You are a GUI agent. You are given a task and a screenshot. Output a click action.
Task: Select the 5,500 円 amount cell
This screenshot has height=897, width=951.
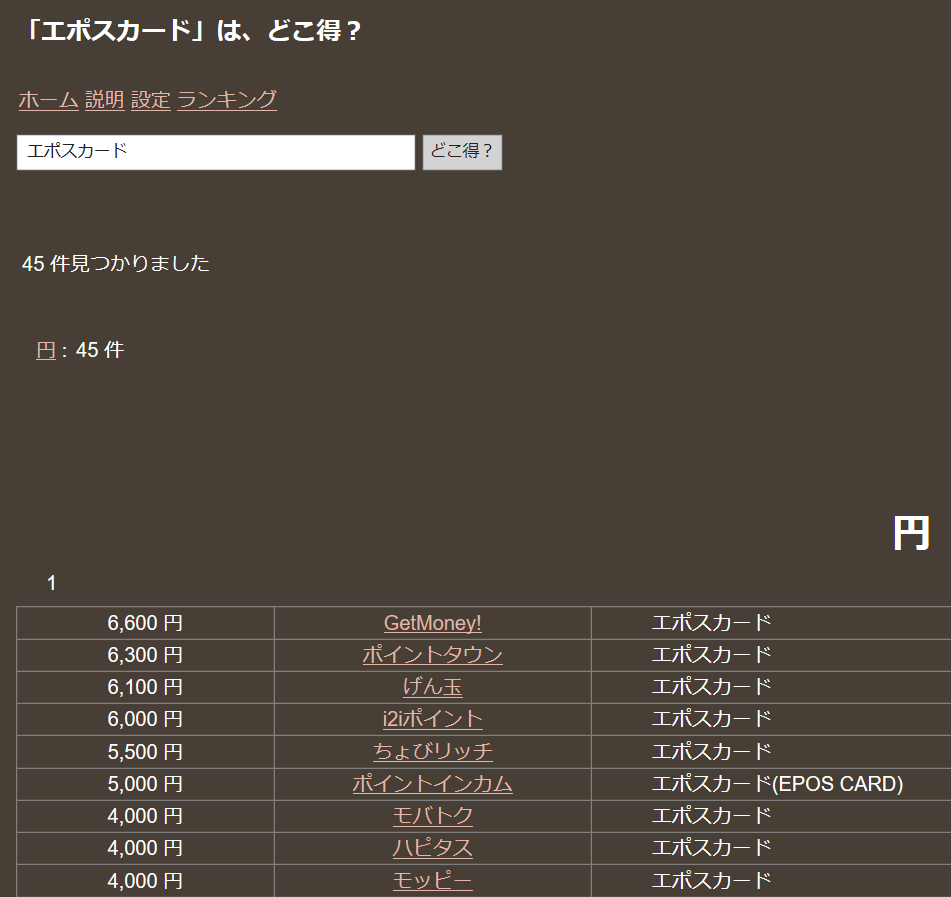(x=146, y=752)
